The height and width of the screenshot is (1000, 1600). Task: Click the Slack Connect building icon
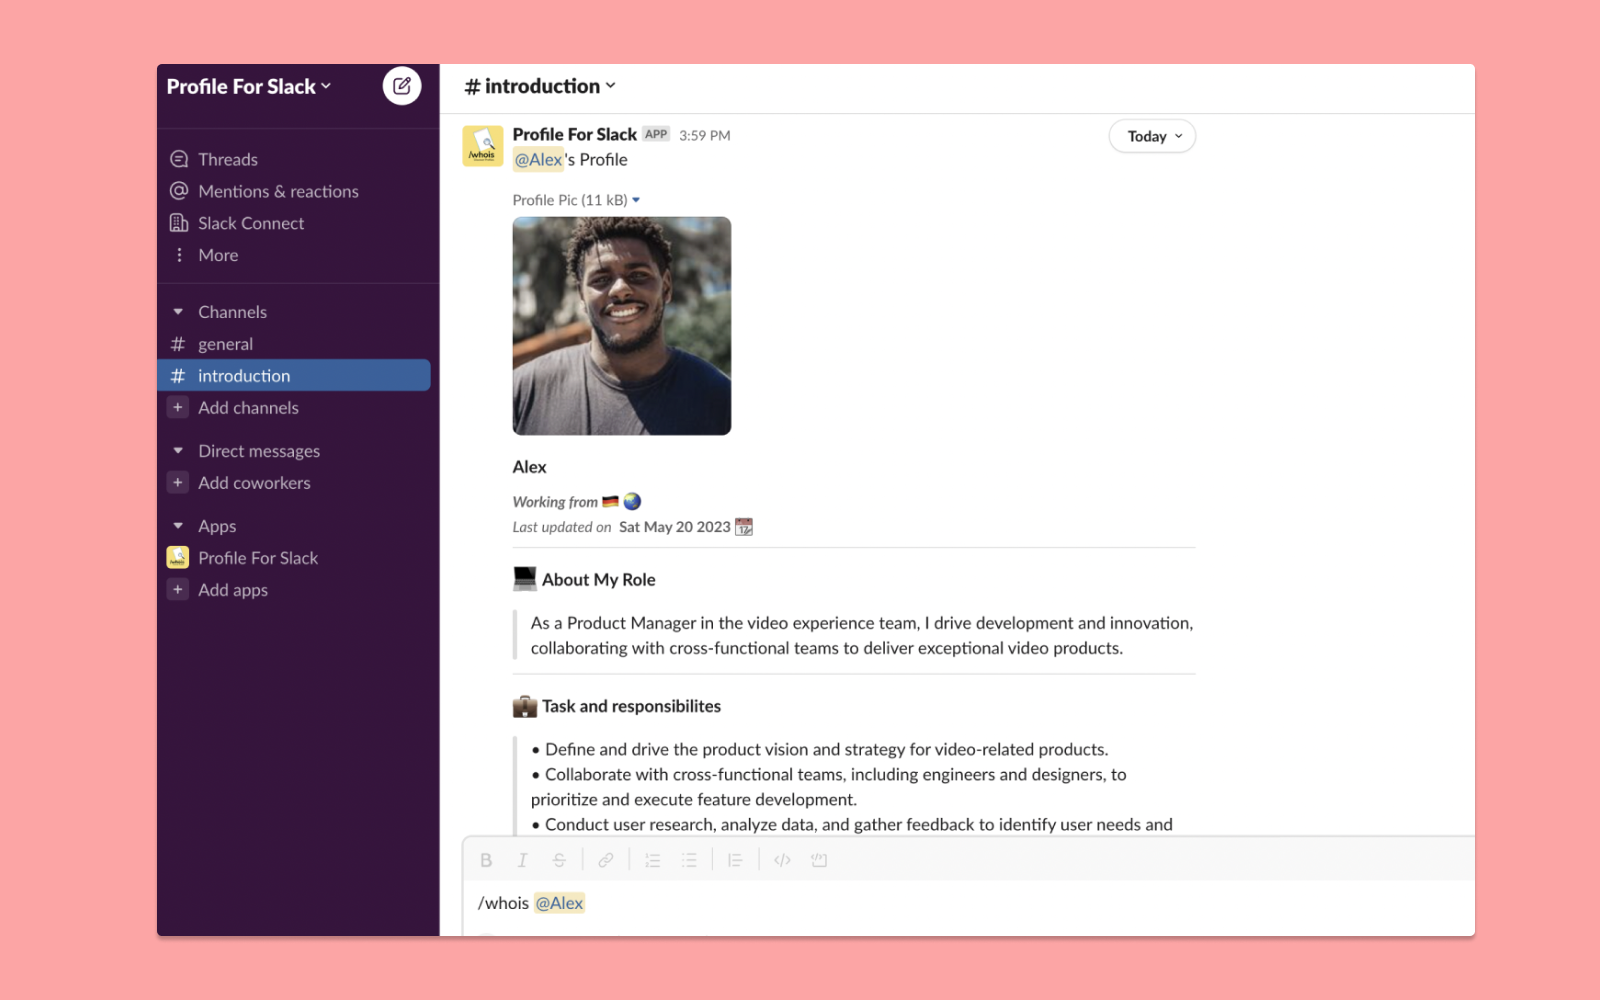pyautogui.click(x=179, y=223)
